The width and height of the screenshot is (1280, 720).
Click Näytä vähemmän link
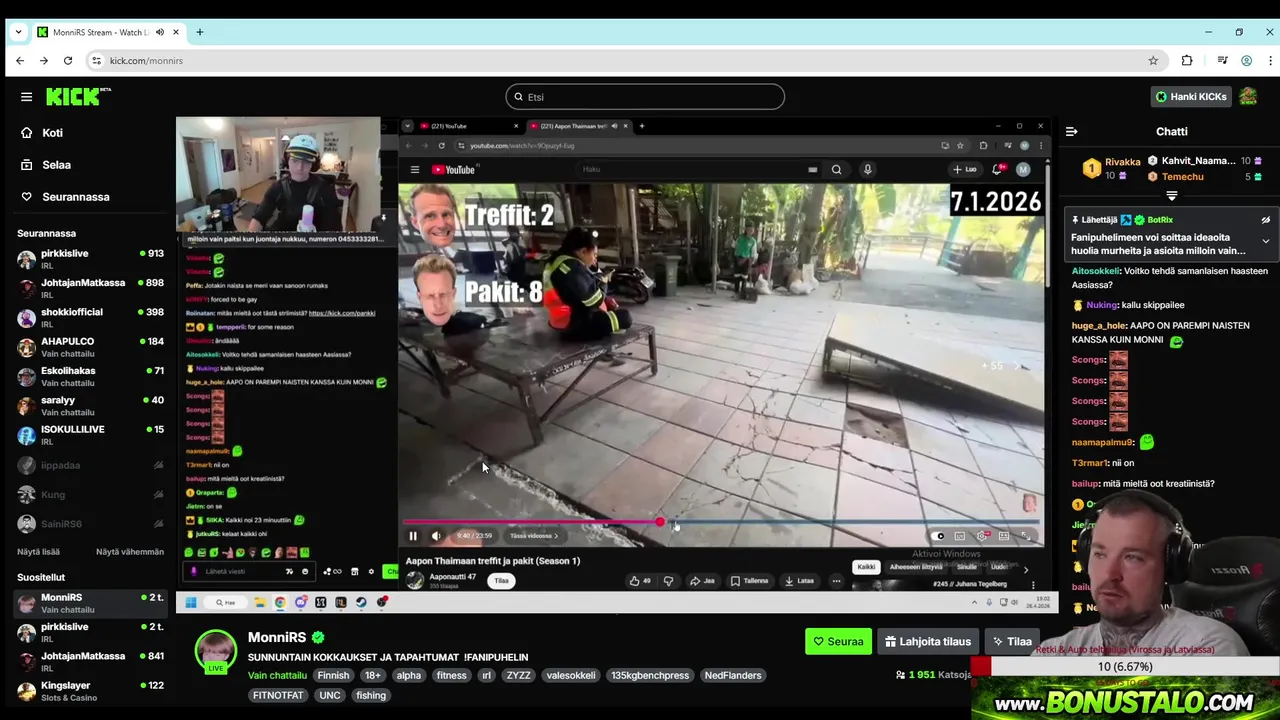coord(130,552)
